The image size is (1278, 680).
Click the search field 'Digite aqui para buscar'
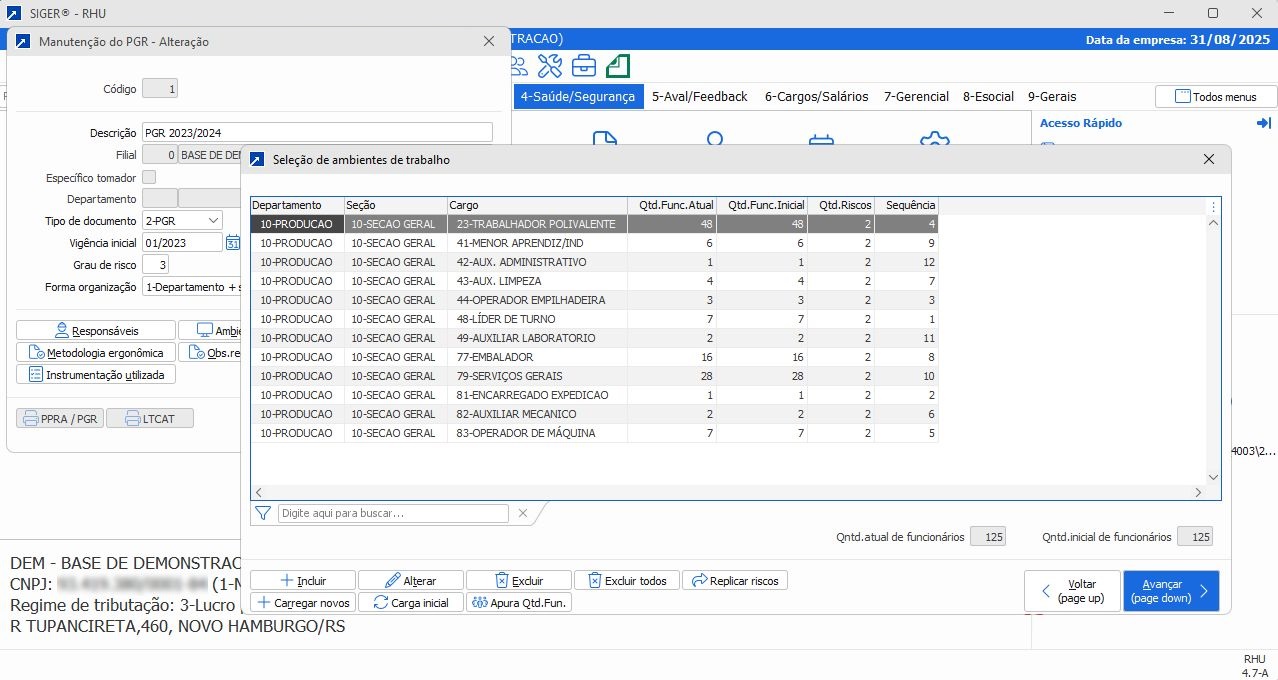(x=393, y=513)
